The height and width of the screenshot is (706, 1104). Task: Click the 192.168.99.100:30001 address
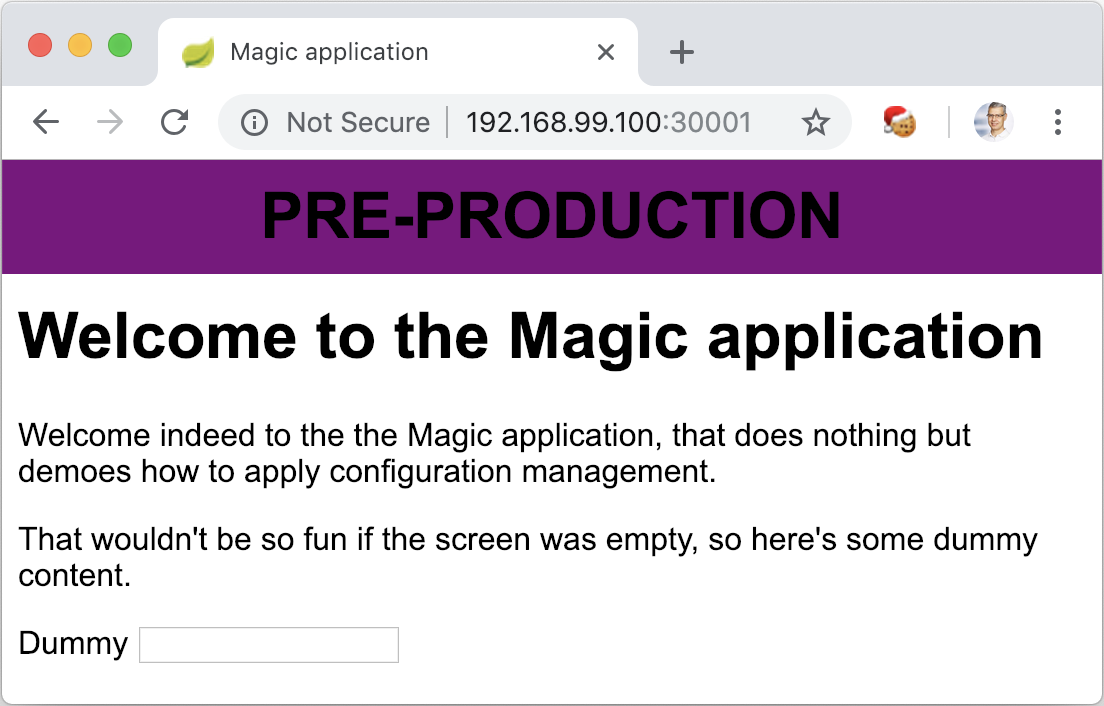click(608, 122)
